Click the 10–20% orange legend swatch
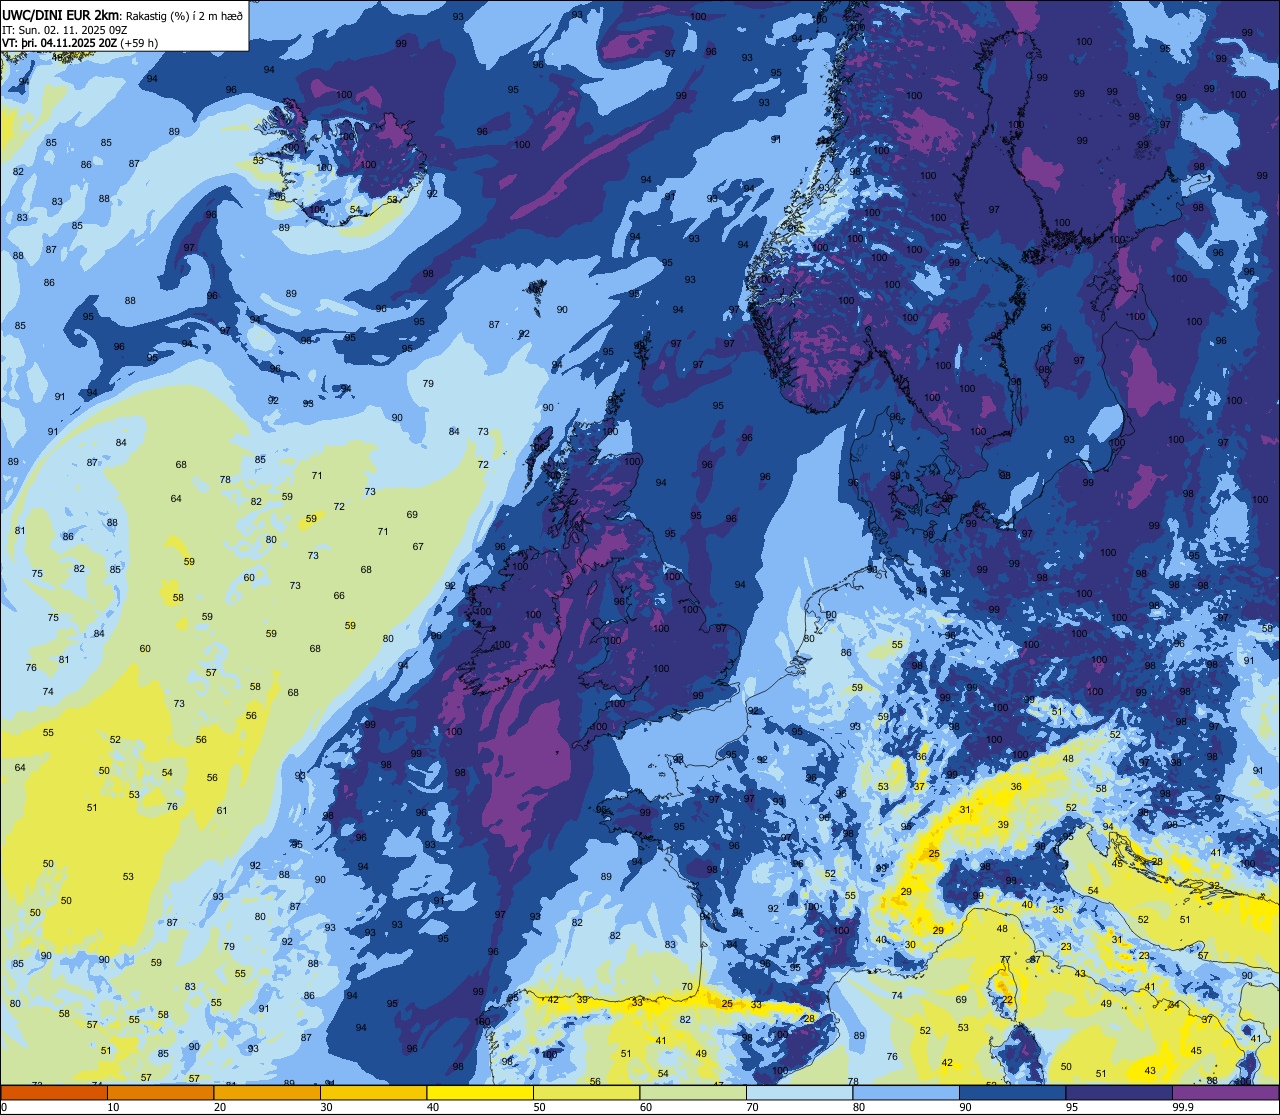 (160, 1093)
